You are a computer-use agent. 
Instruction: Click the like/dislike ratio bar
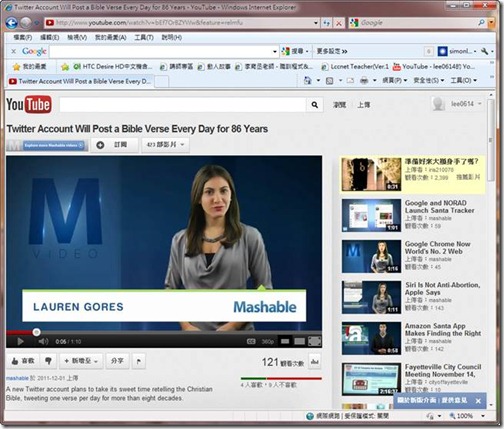pyautogui.click(x=281, y=379)
